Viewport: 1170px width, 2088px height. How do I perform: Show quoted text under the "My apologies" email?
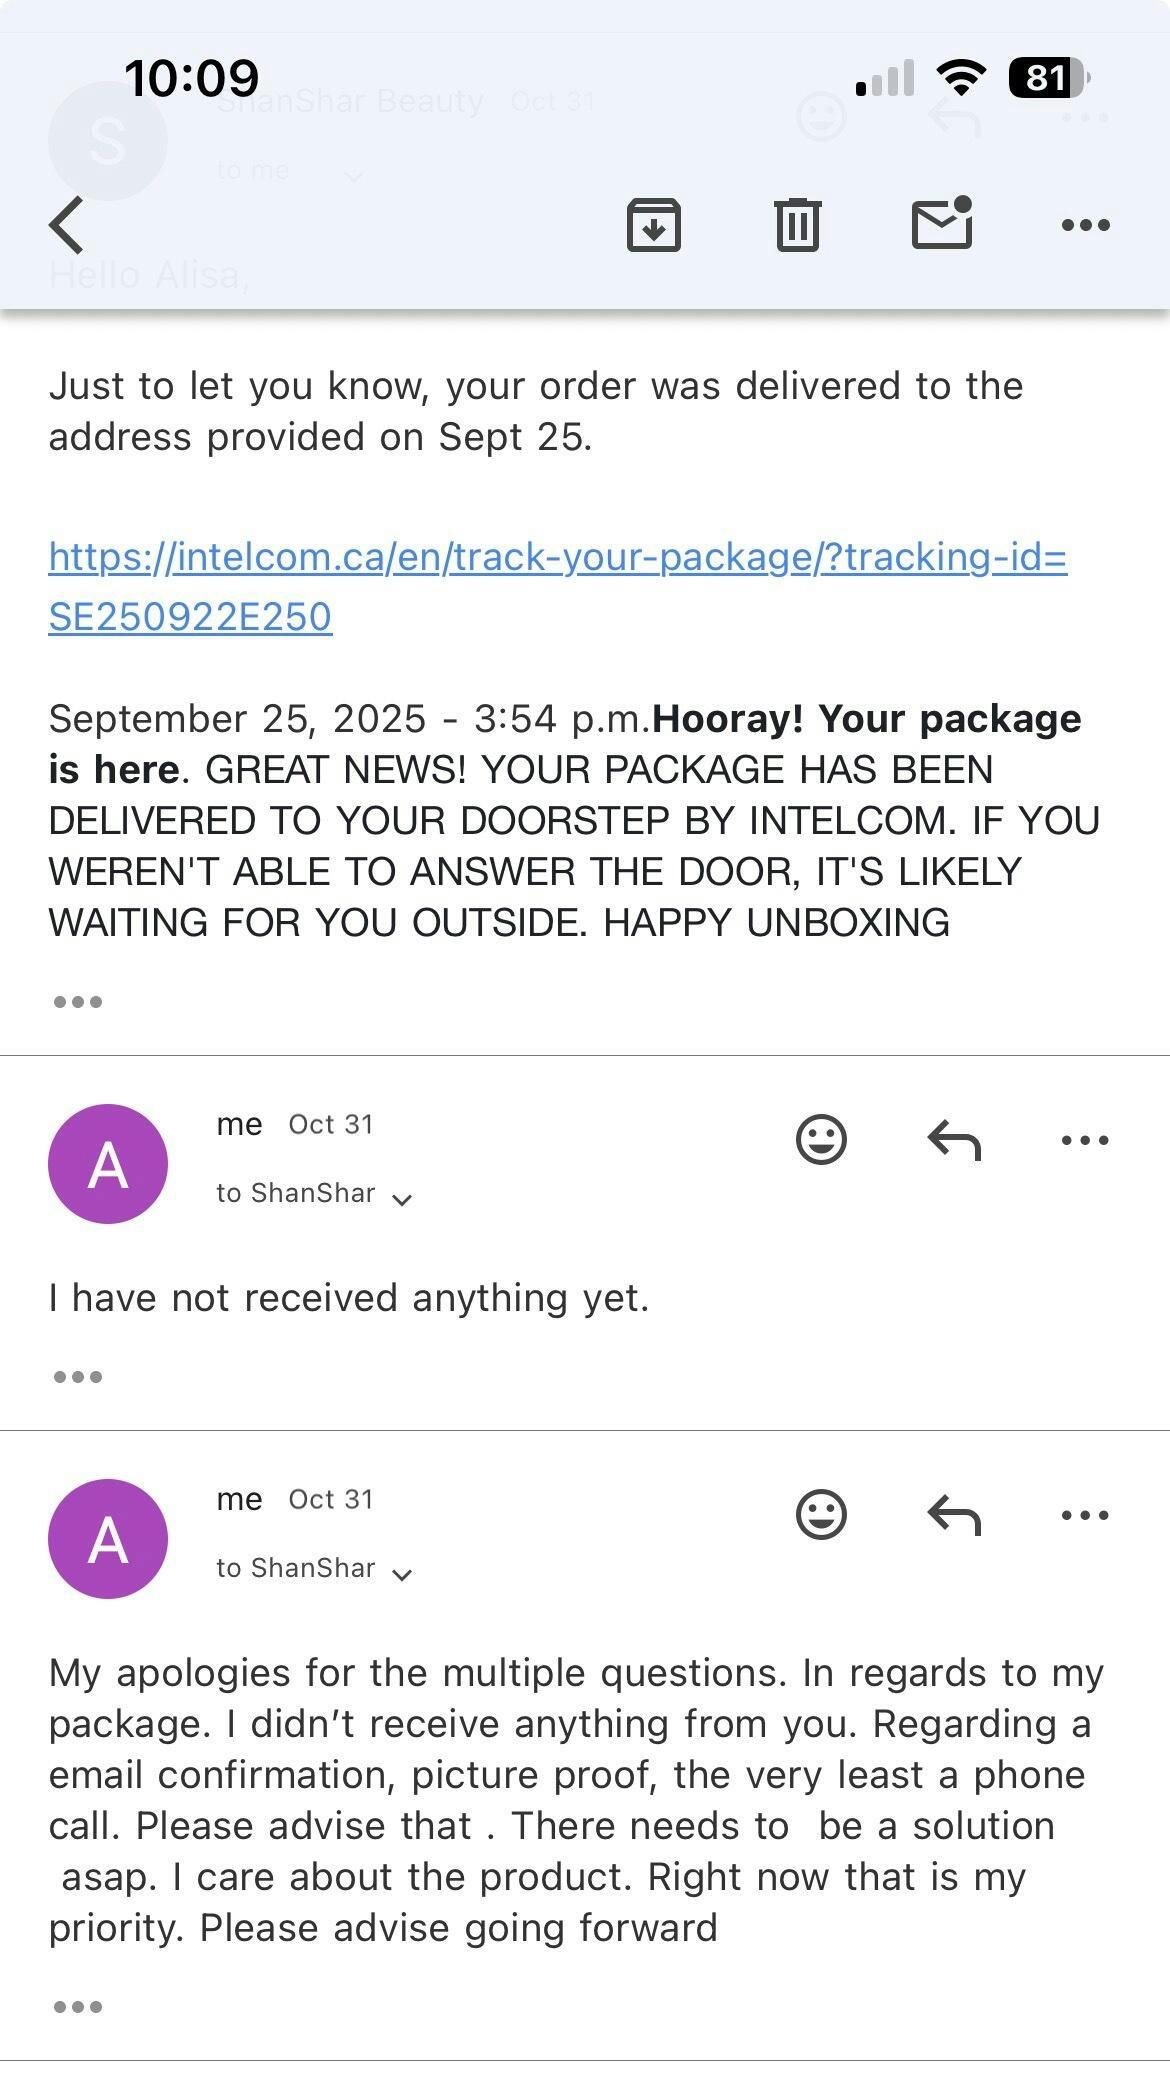pyautogui.click(x=78, y=2006)
